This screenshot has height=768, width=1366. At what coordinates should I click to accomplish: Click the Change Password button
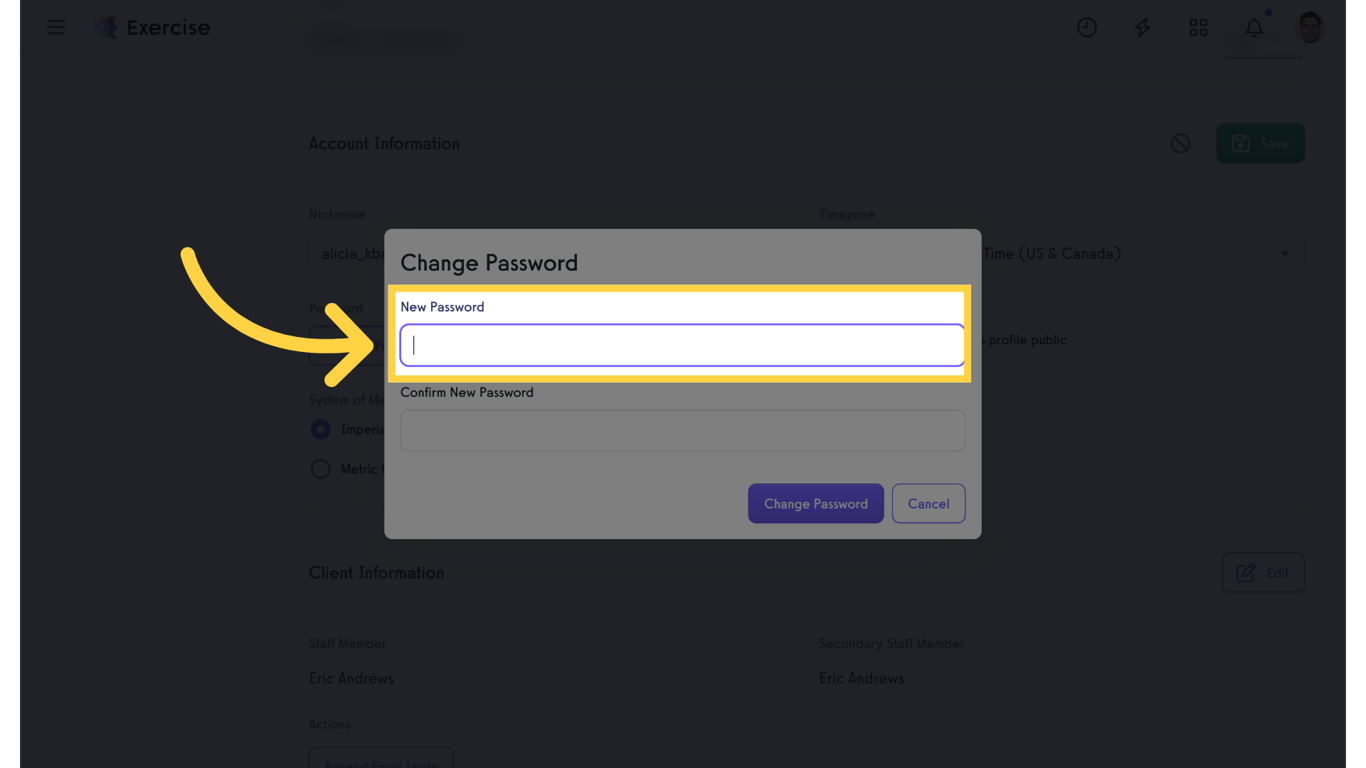pyautogui.click(x=815, y=503)
